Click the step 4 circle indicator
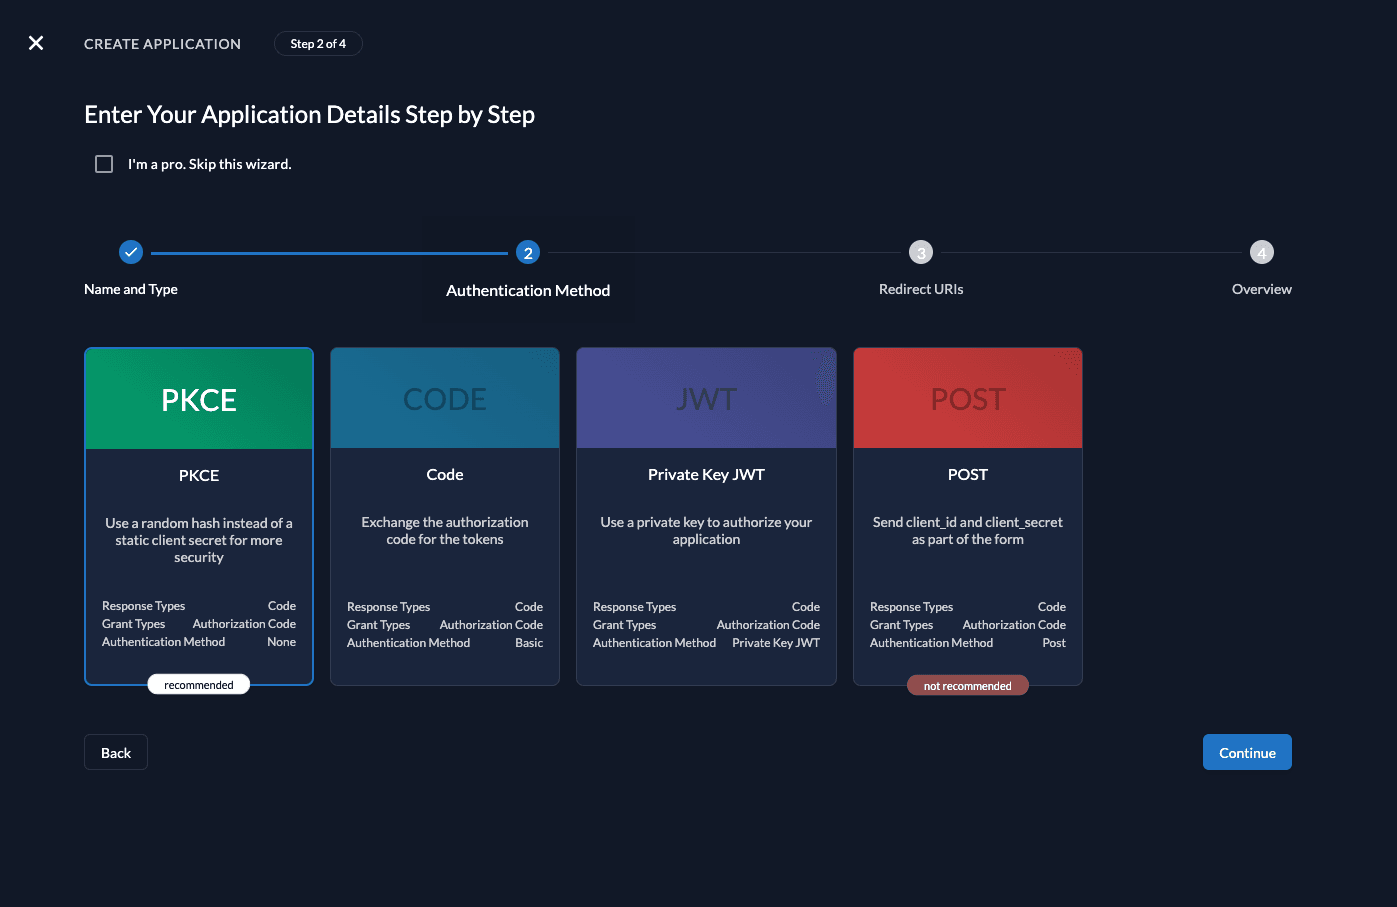The height and width of the screenshot is (907, 1397). (1261, 252)
